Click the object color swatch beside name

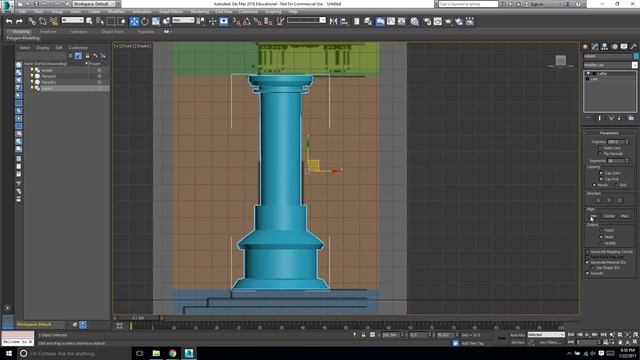click(636, 56)
